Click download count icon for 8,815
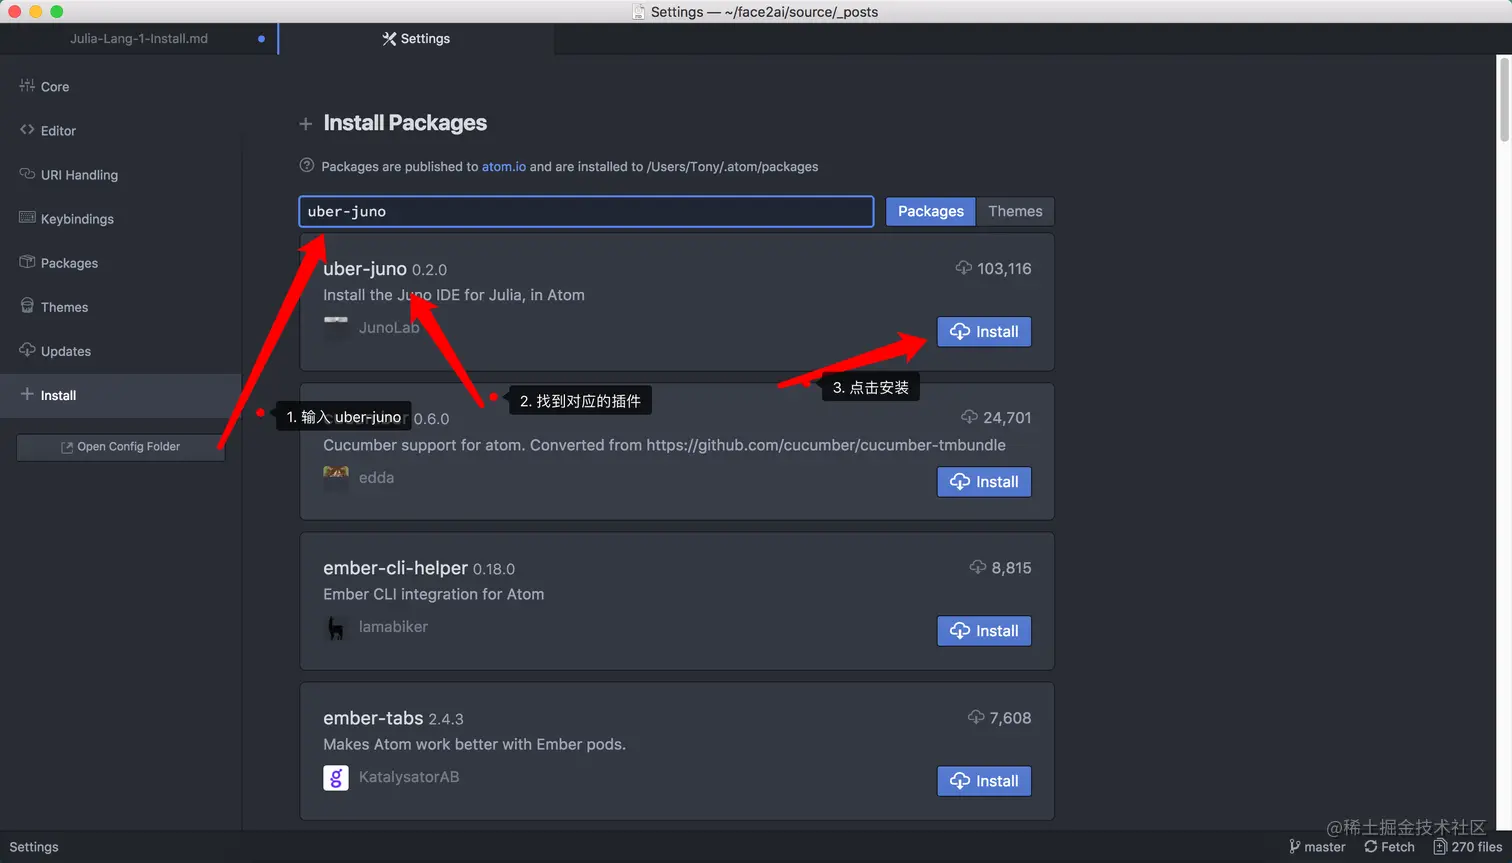The width and height of the screenshot is (1512, 863). pos(978,567)
